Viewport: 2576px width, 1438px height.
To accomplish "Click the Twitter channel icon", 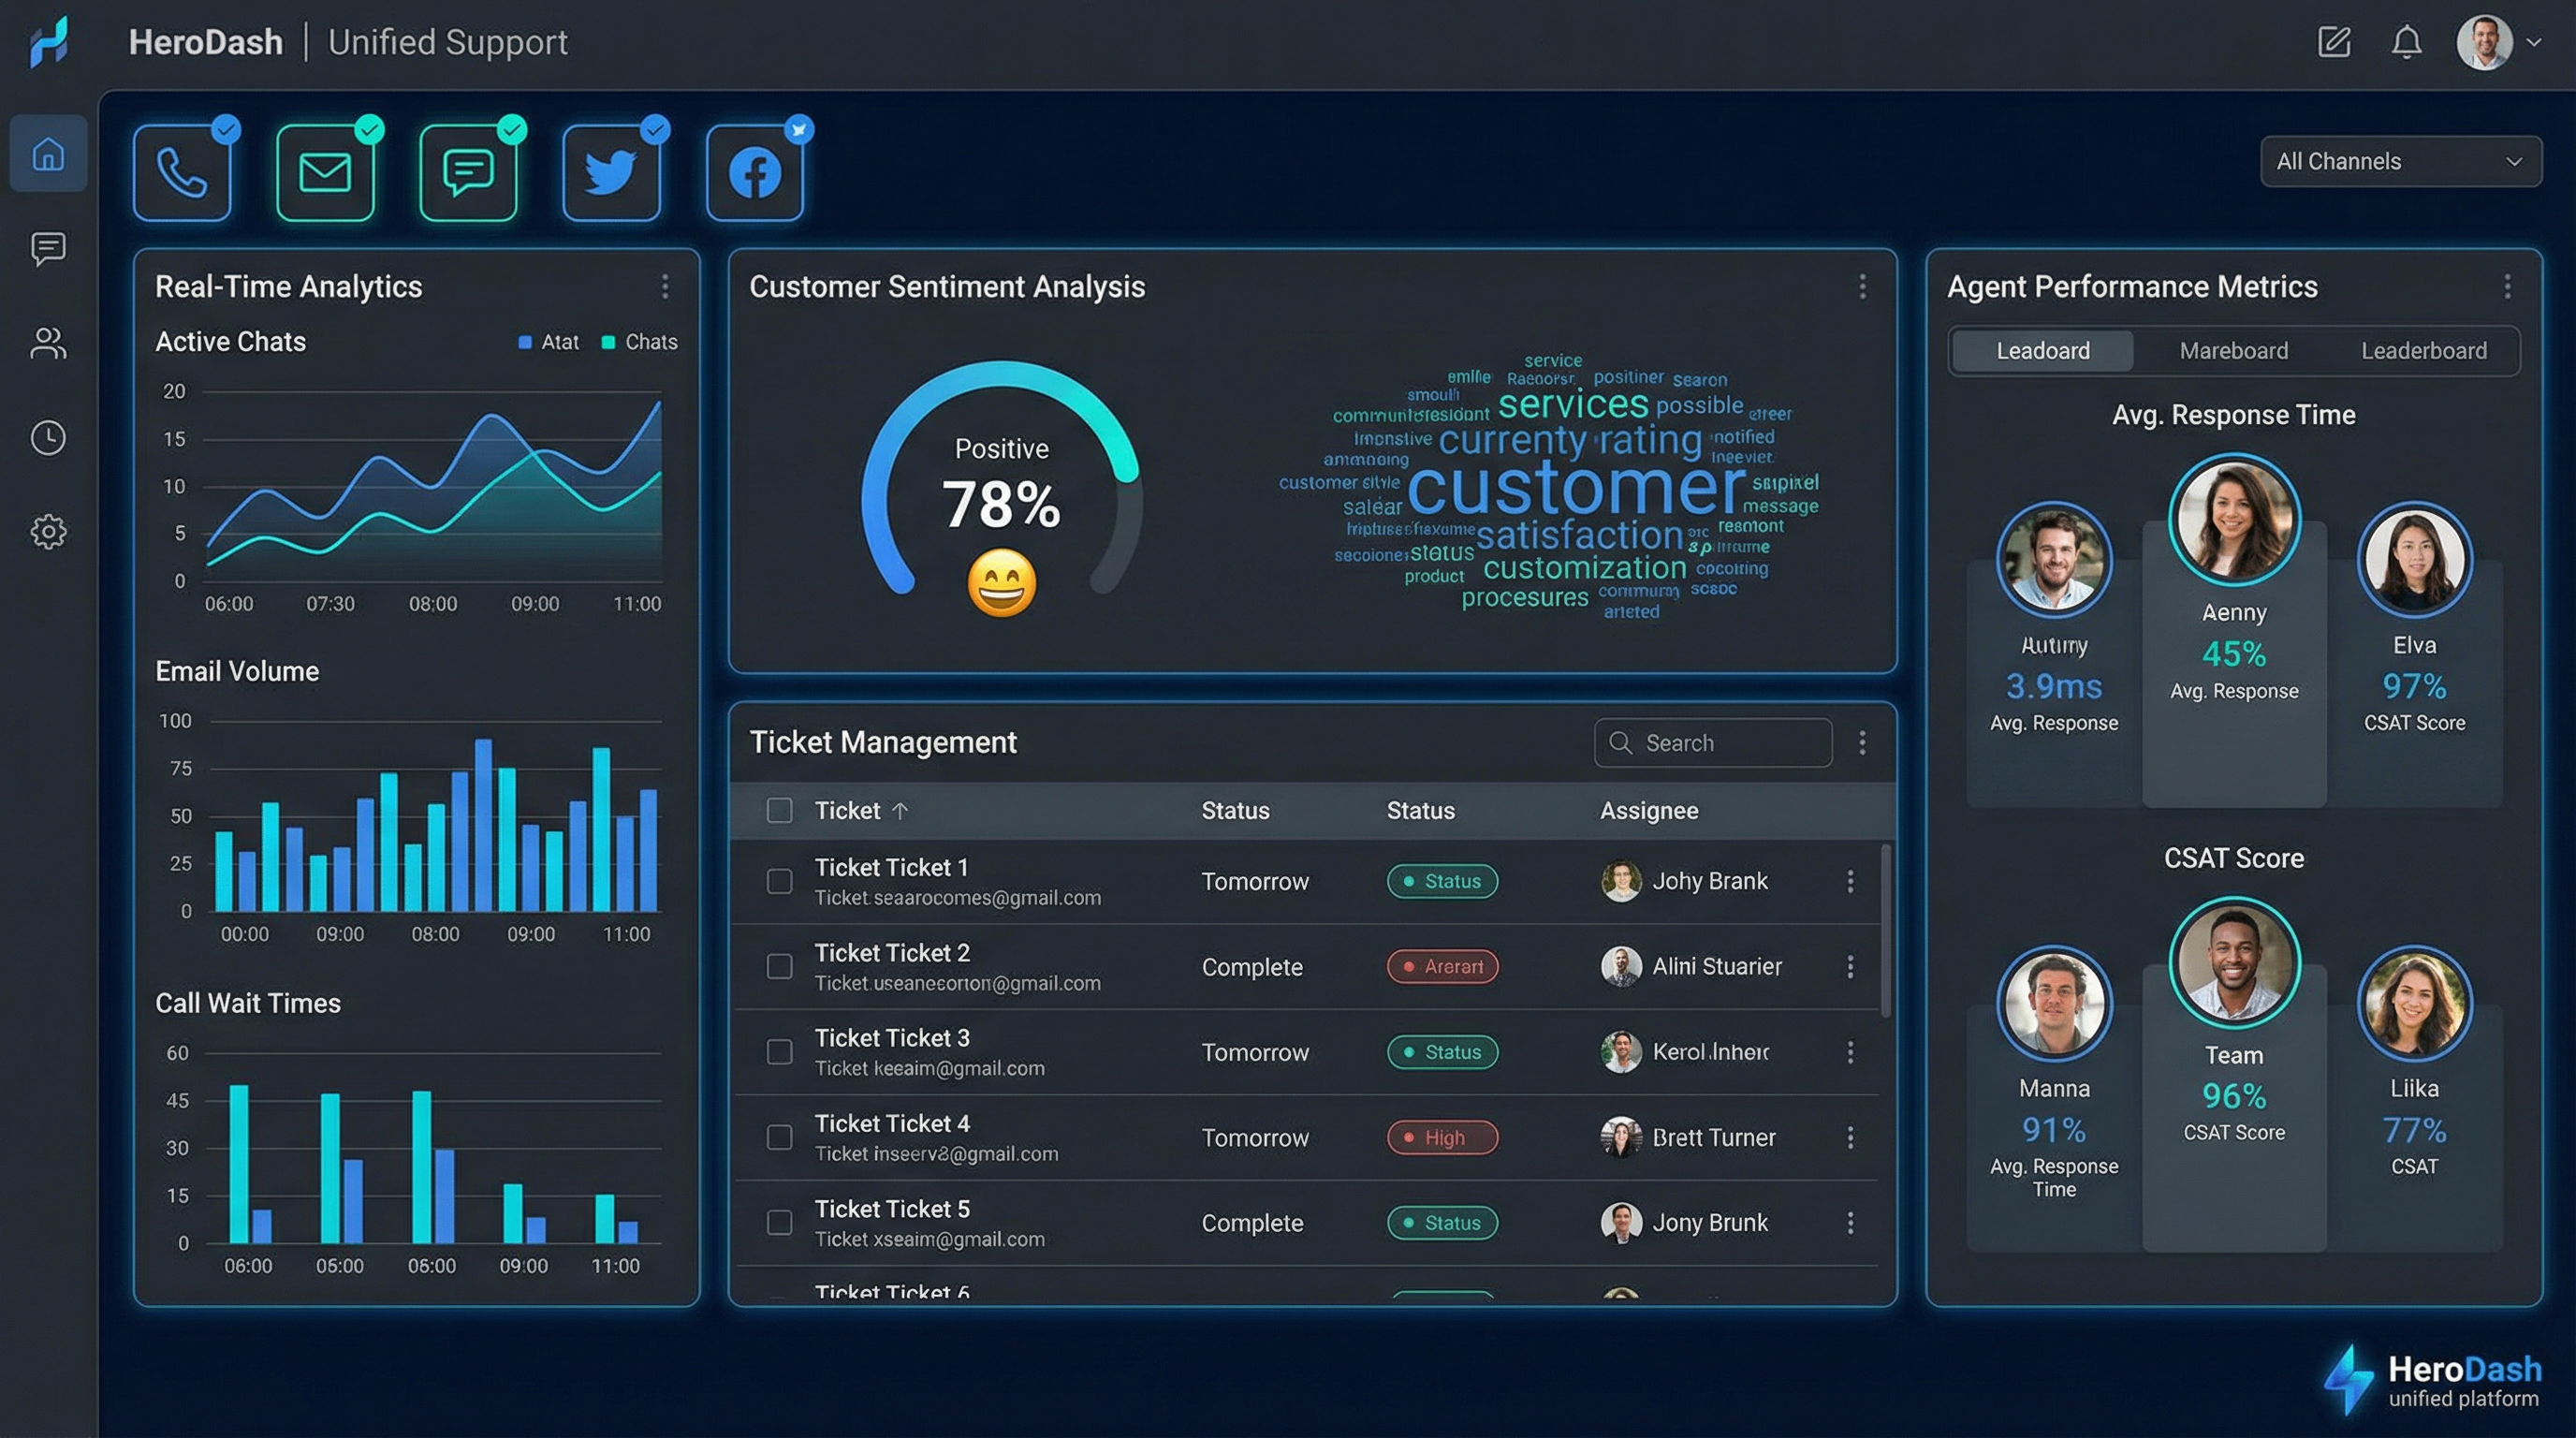I will tap(611, 173).
